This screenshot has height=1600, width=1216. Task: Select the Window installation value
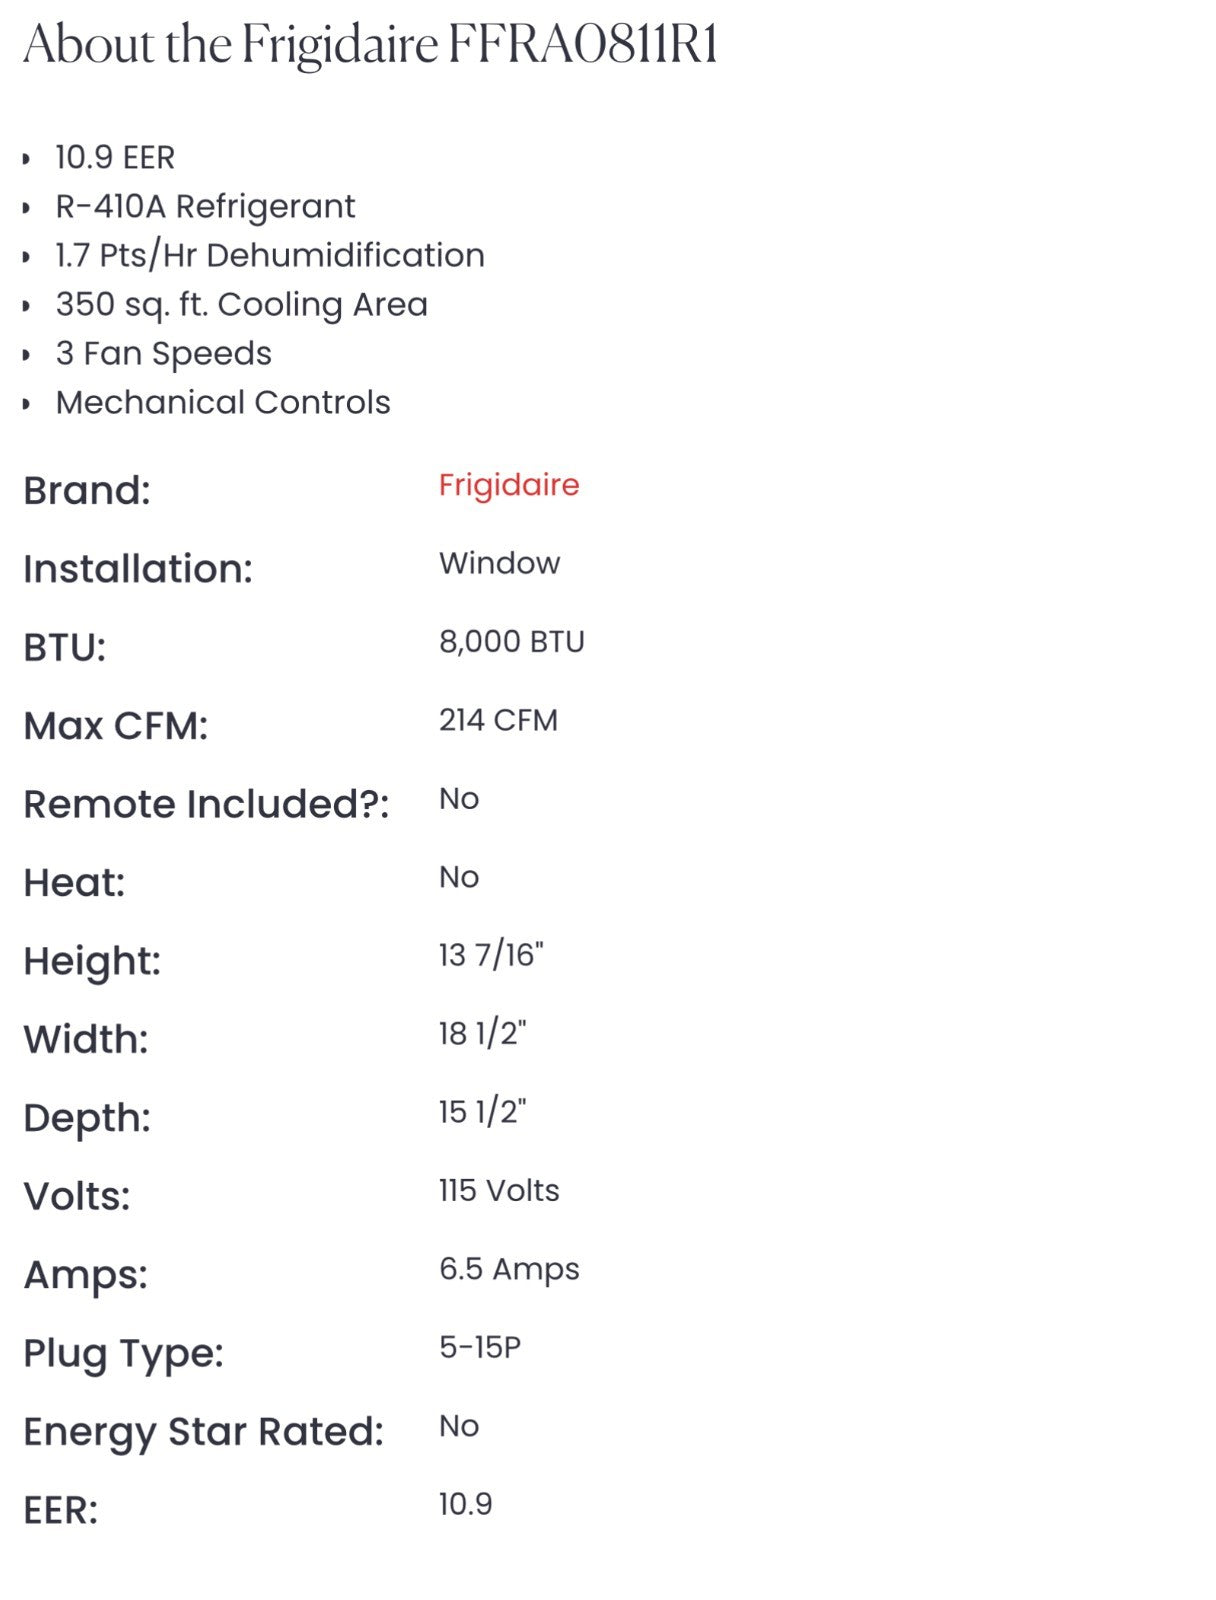point(499,563)
